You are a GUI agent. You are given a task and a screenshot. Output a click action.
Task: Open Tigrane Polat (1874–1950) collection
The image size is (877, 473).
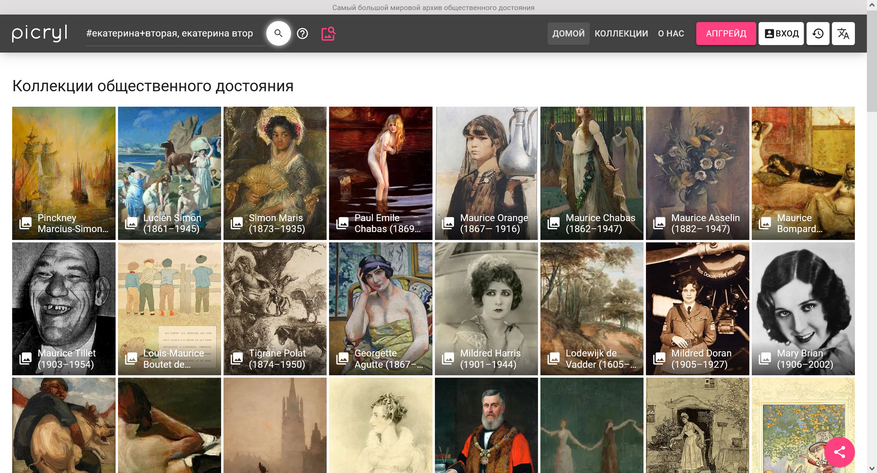tap(275, 309)
